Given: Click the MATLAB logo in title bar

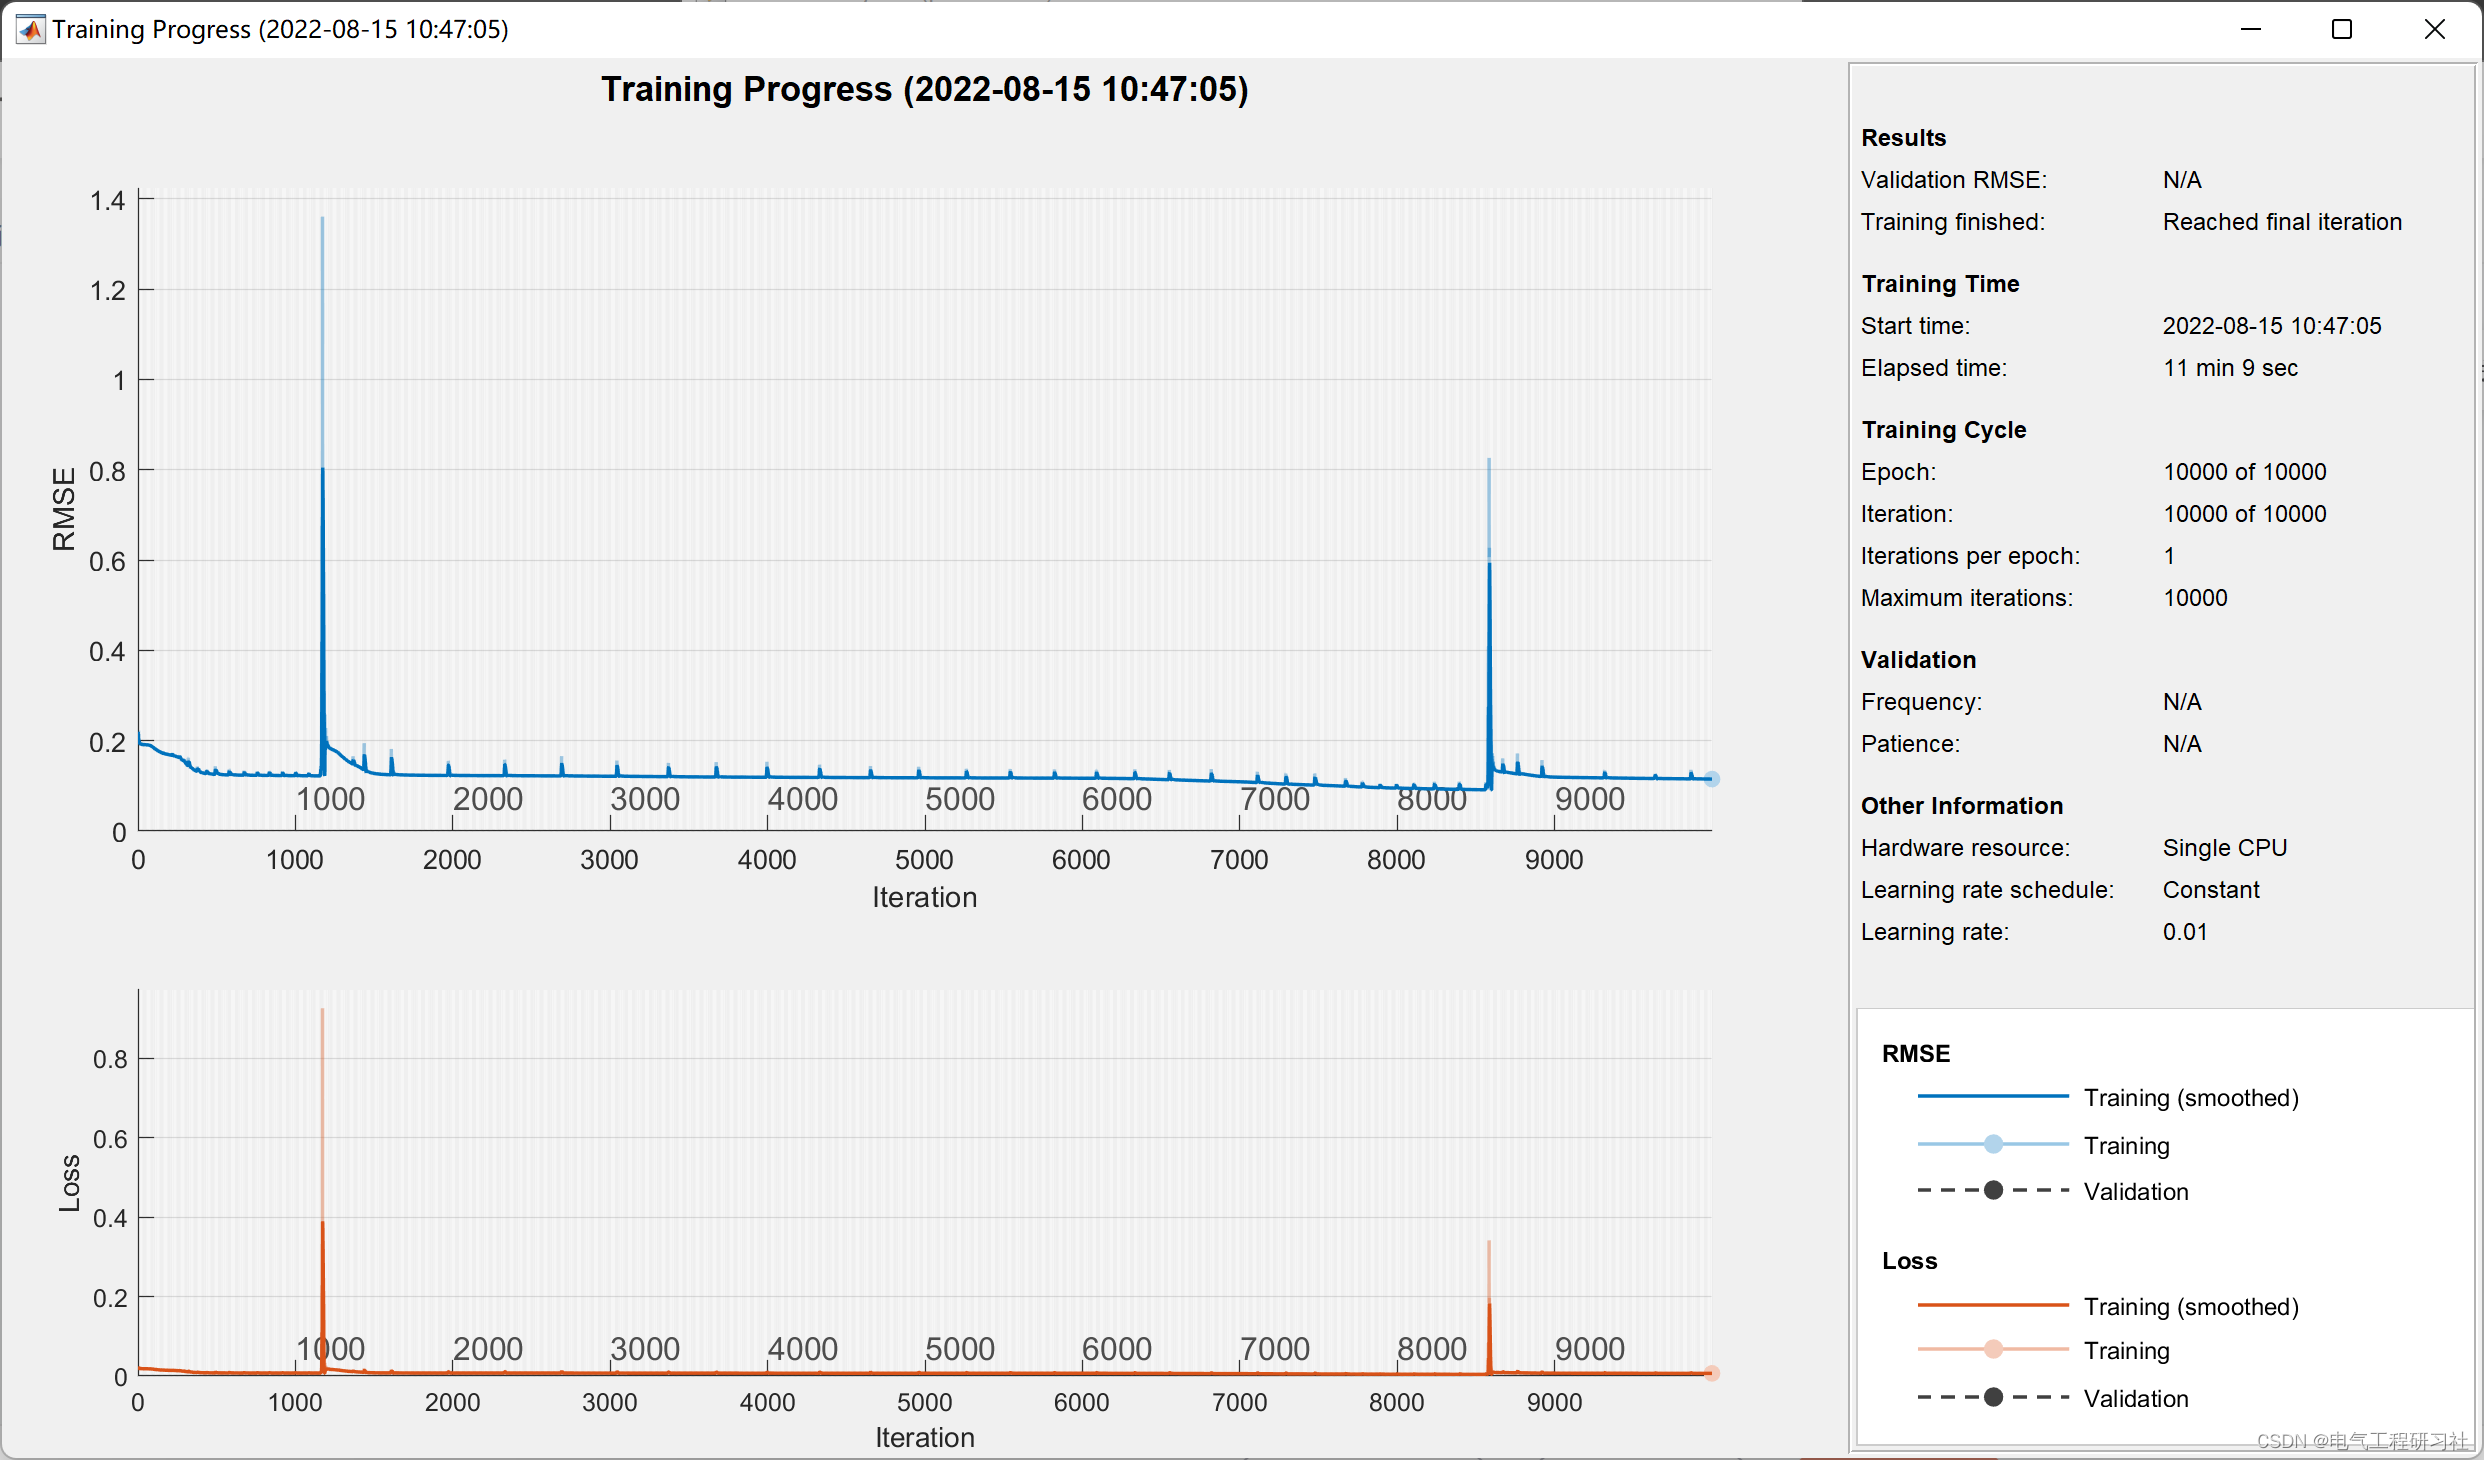Looking at the screenshot, I should pyautogui.click(x=30, y=29).
